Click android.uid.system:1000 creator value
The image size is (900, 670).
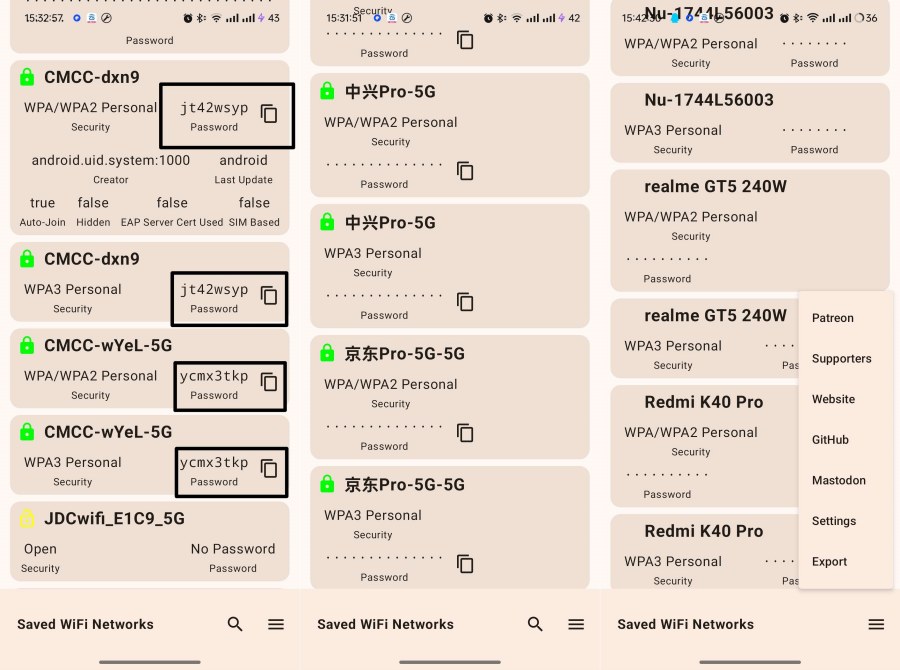point(111,160)
